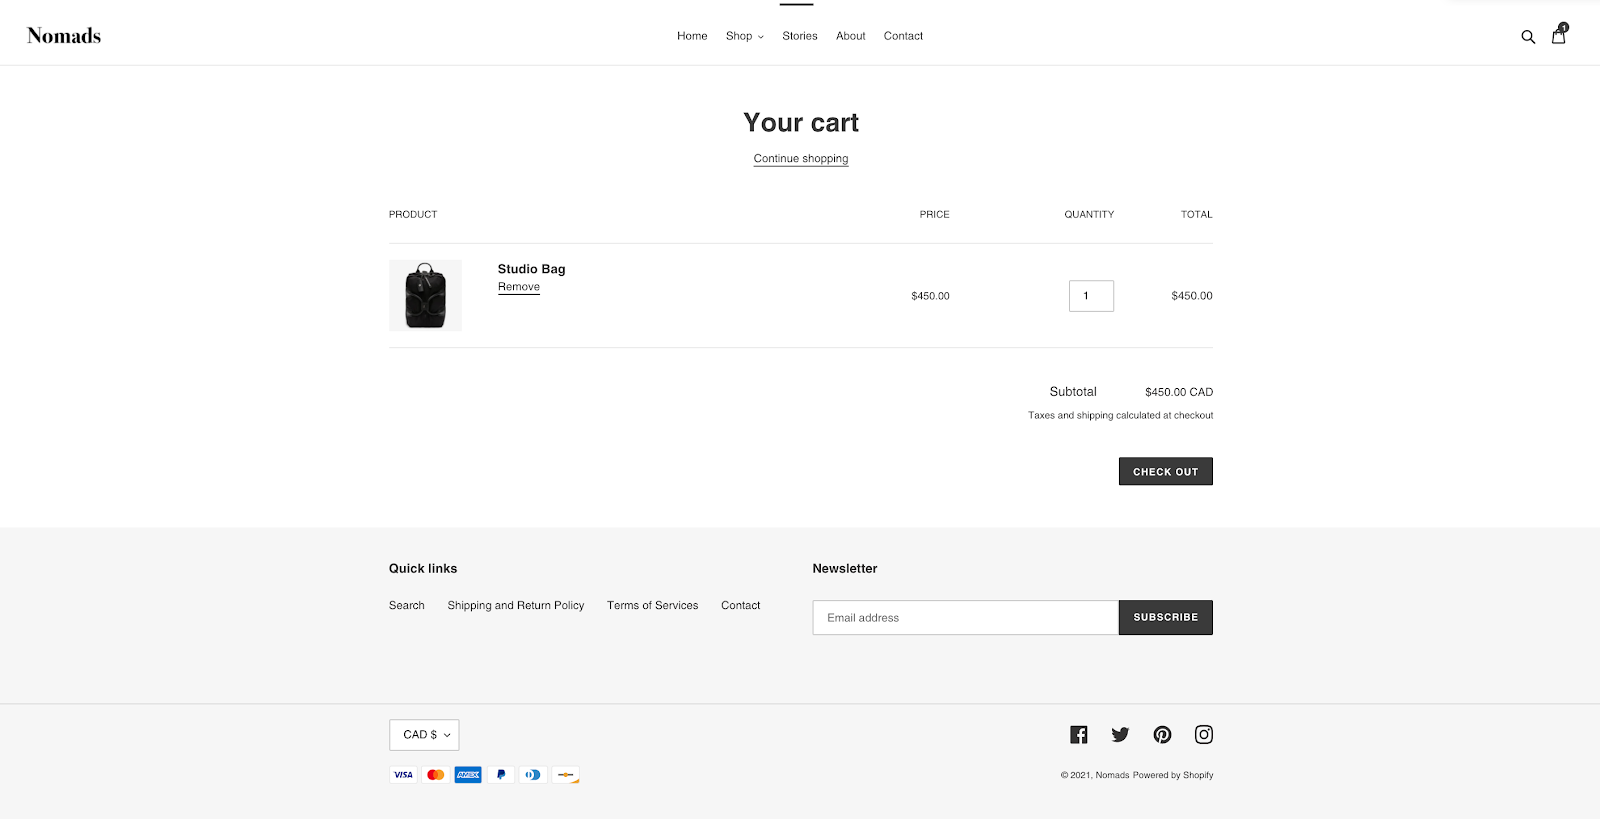Click the Powered by Shopify link
The height and width of the screenshot is (819, 1600).
tap(1173, 776)
